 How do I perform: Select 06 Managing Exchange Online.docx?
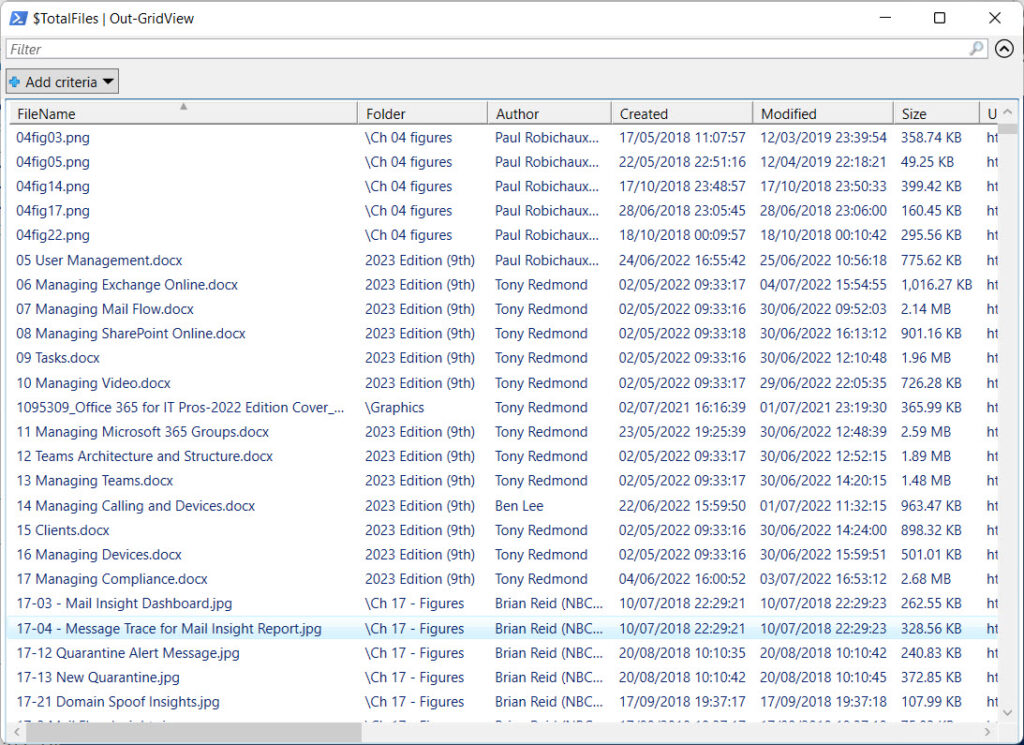coord(127,285)
